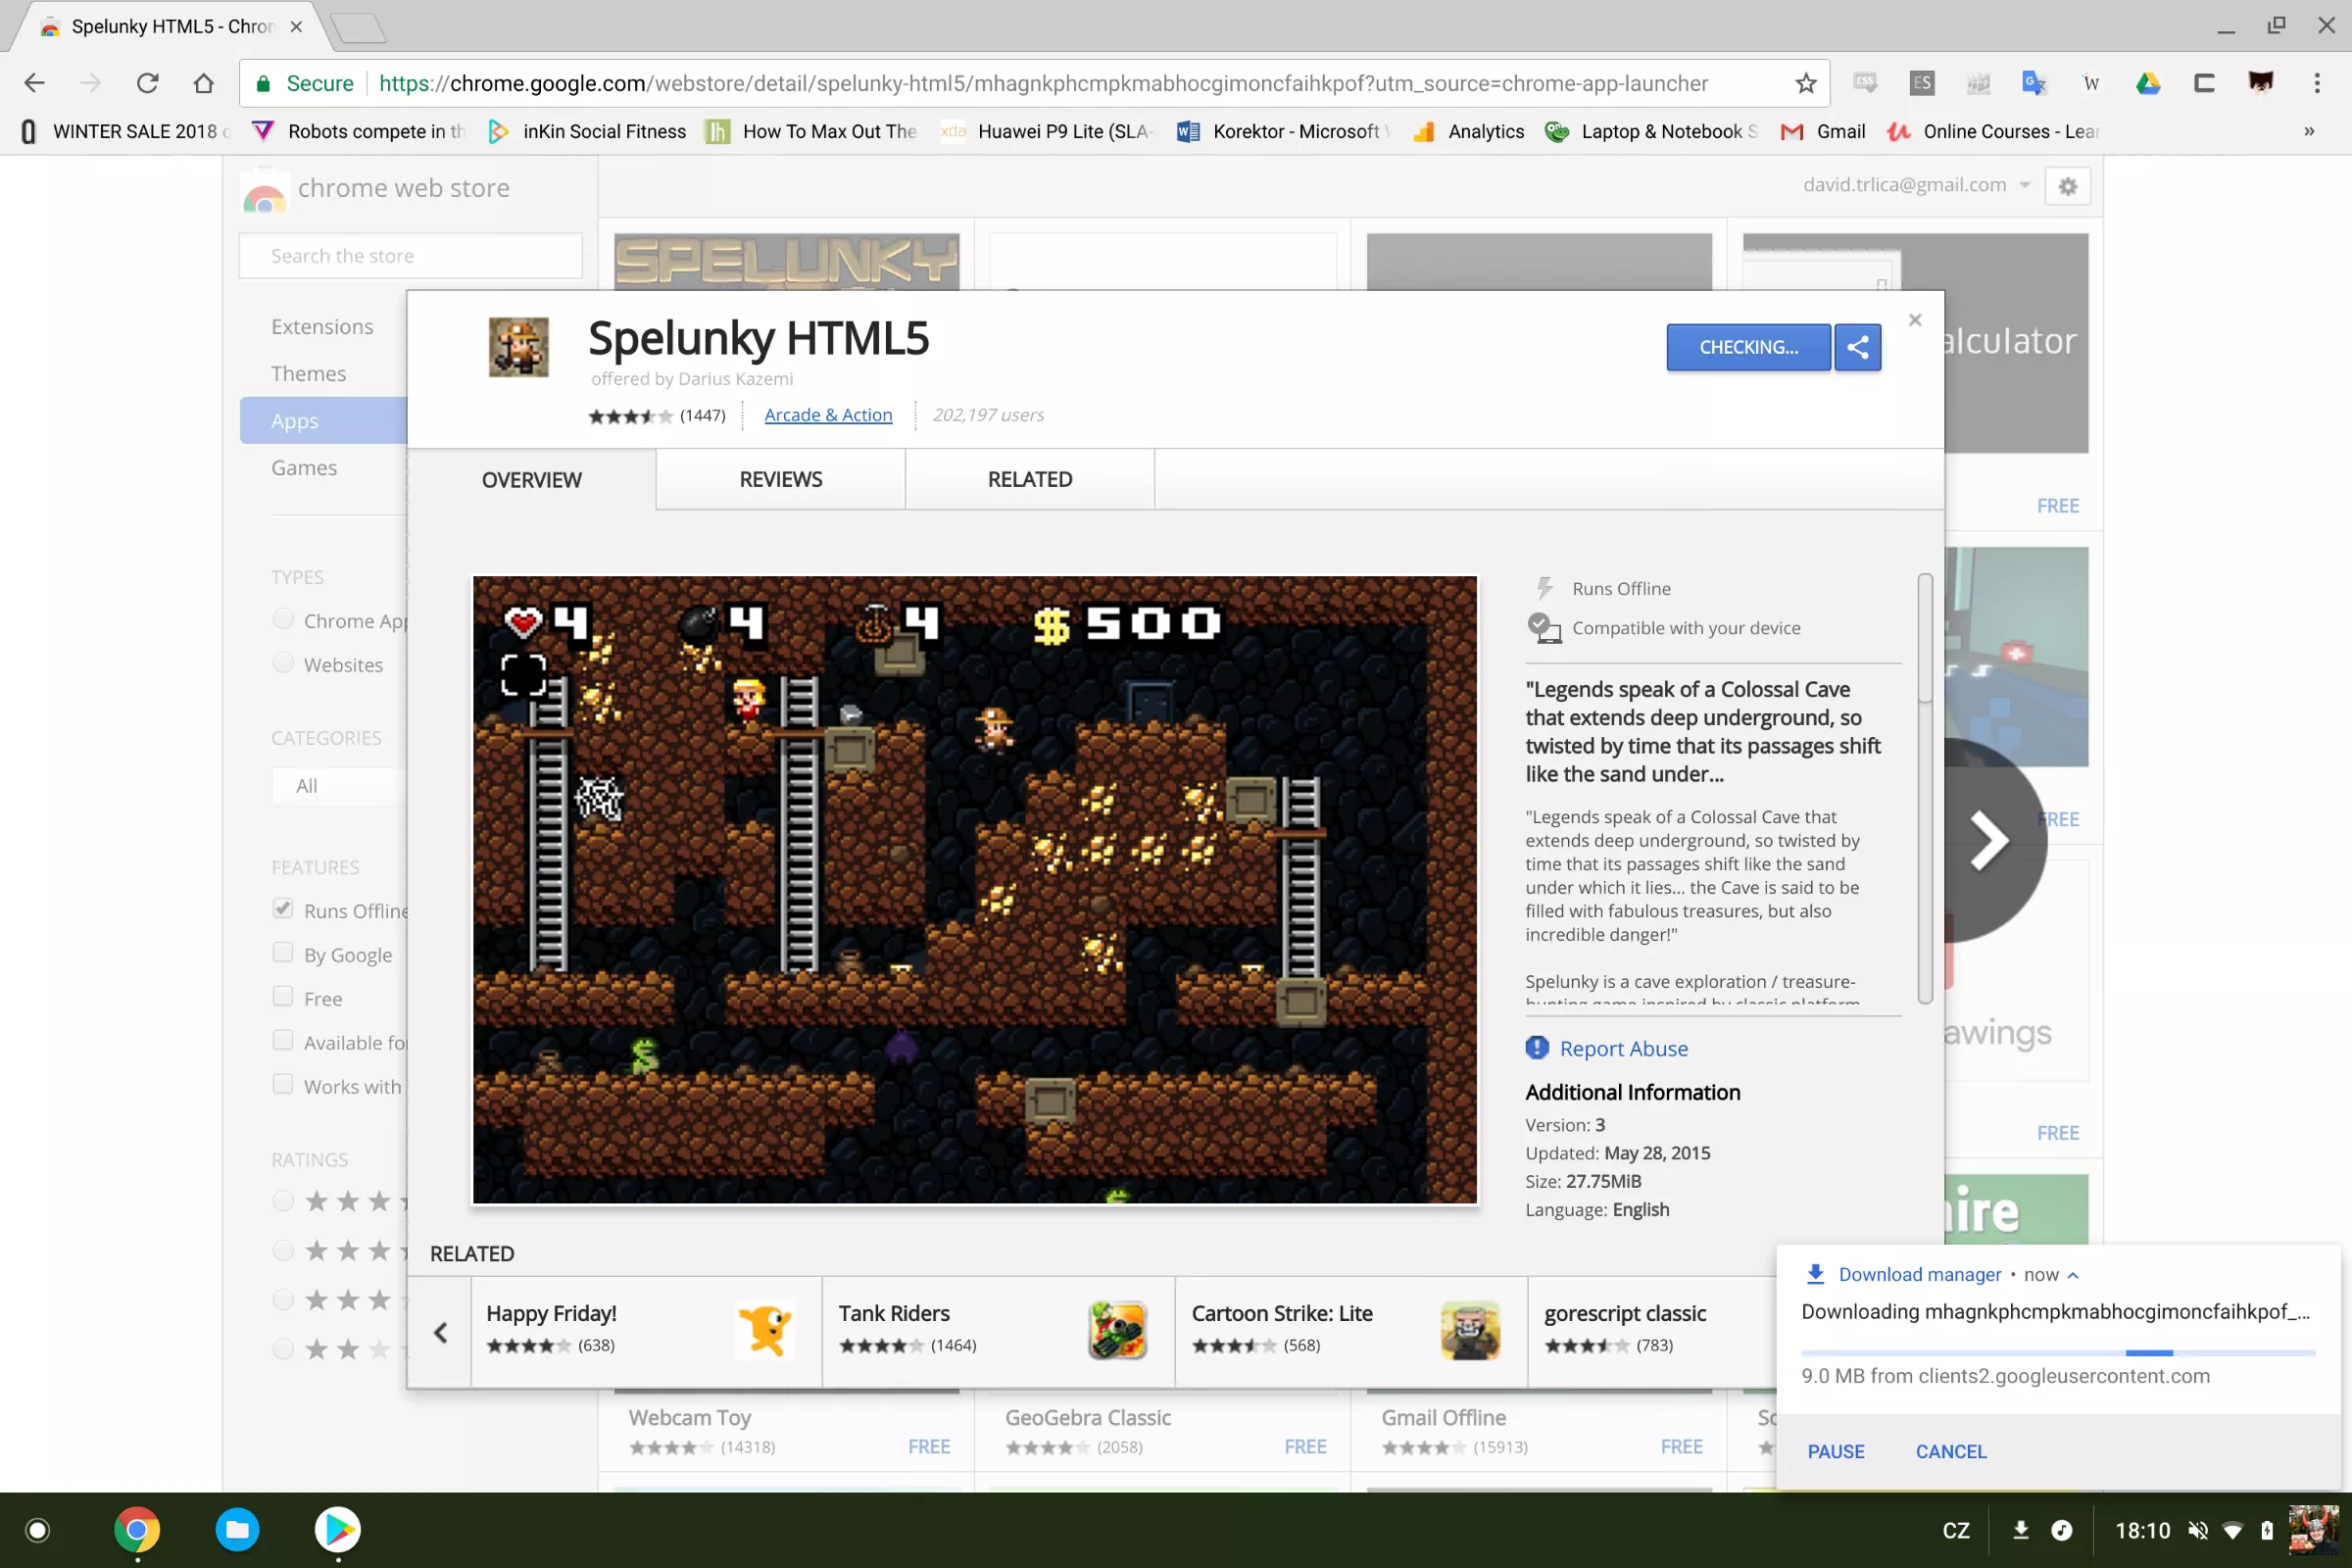Open the Arcade & Action category link
2352x1568 pixels.
pos(828,415)
